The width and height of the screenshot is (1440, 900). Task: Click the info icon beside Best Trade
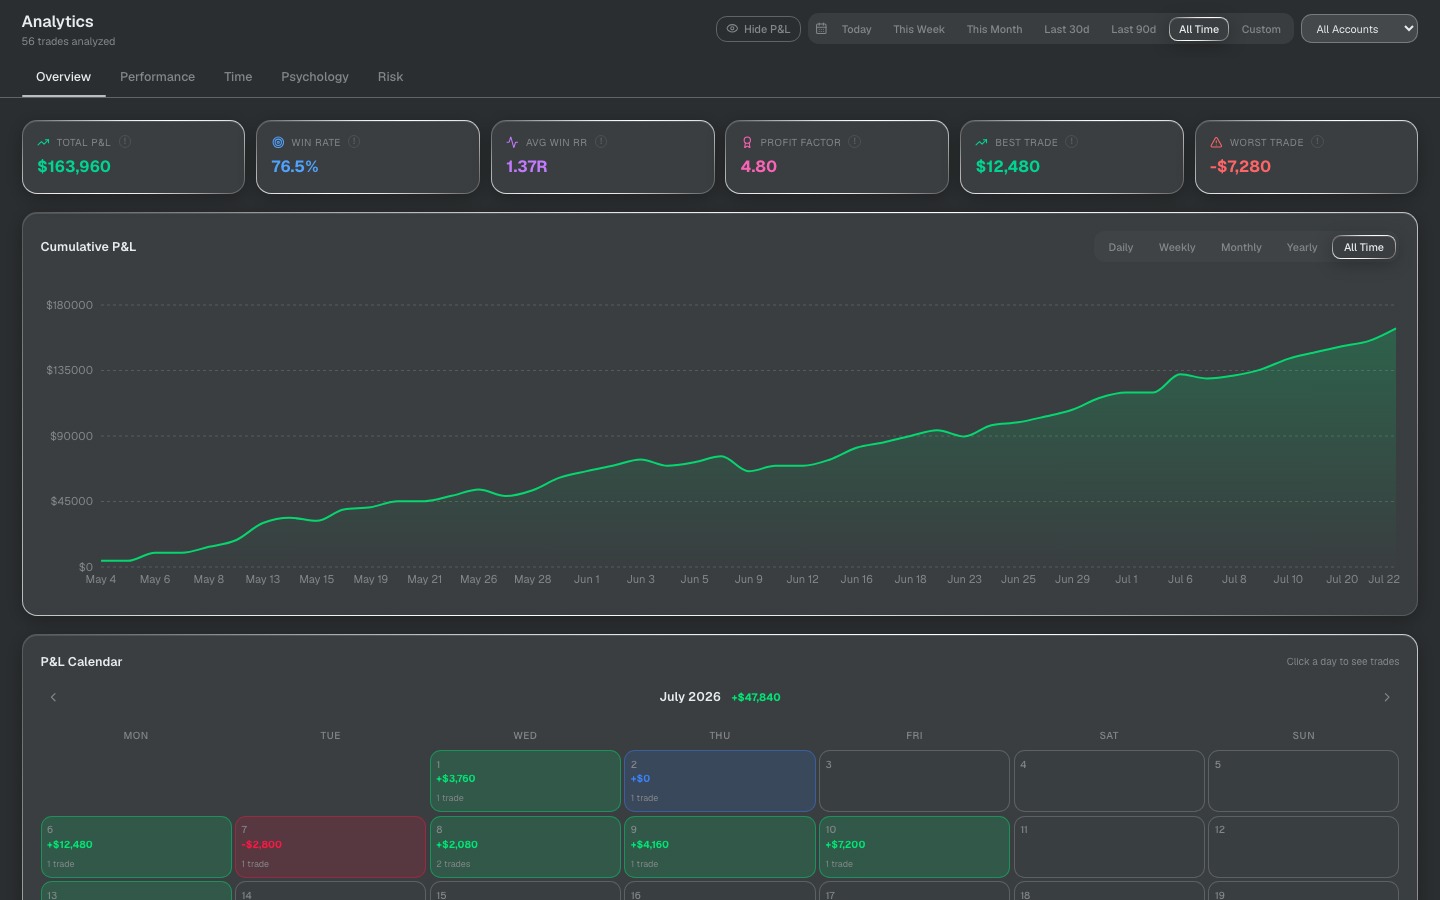click(1071, 142)
